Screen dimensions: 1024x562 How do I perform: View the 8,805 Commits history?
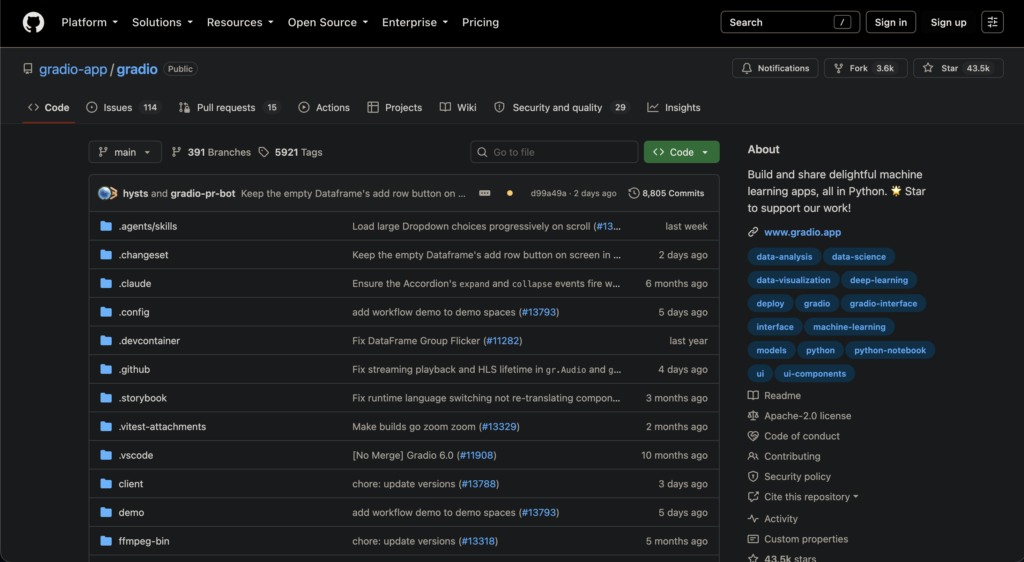[x=666, y=193]
